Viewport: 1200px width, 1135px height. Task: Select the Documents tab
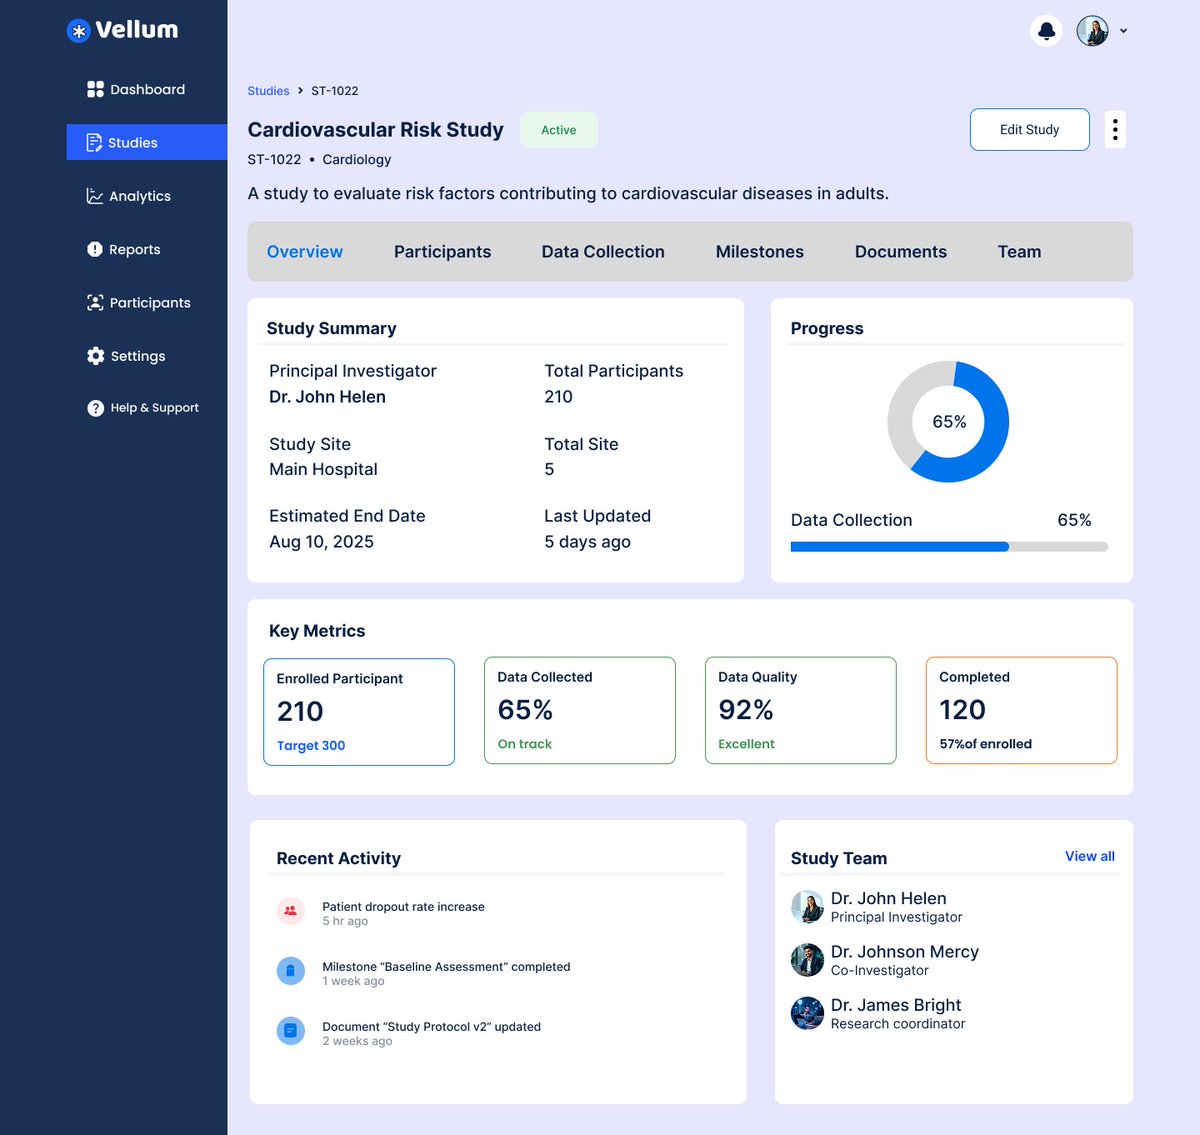click(900, 251)
